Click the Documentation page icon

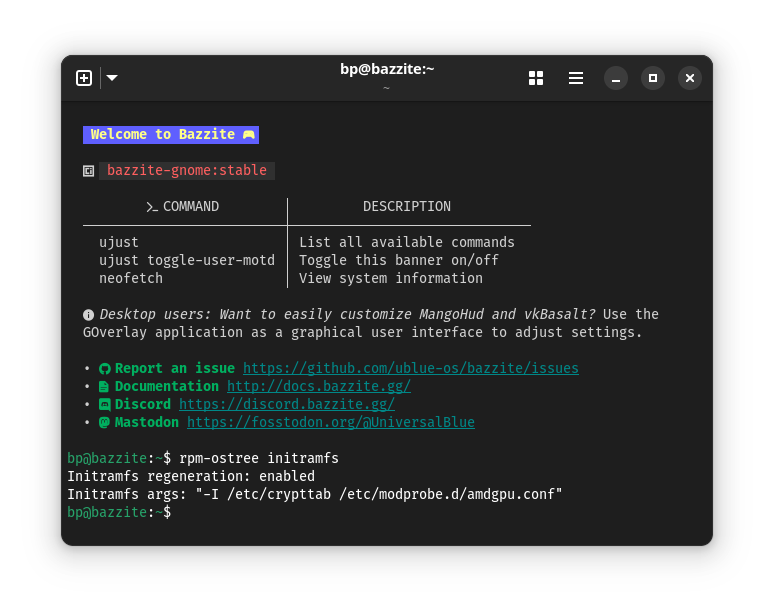[104, 387]
